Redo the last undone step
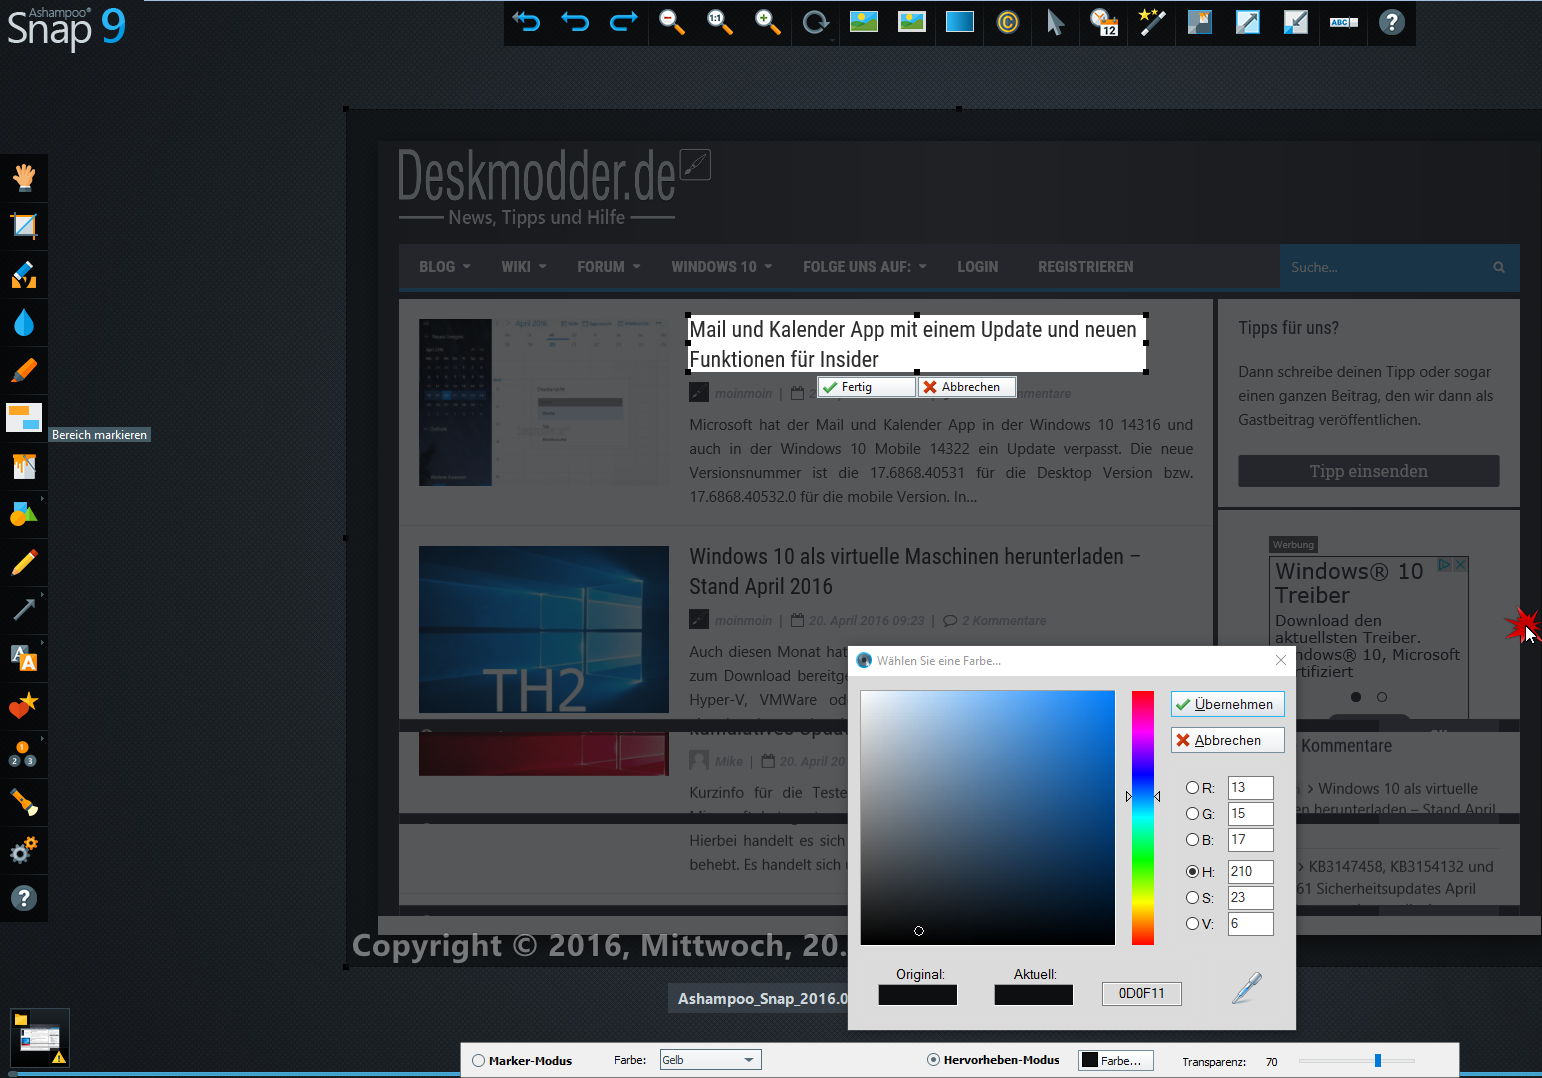The width and height of the screenshot is (1542, 1078). click(623, 22)
